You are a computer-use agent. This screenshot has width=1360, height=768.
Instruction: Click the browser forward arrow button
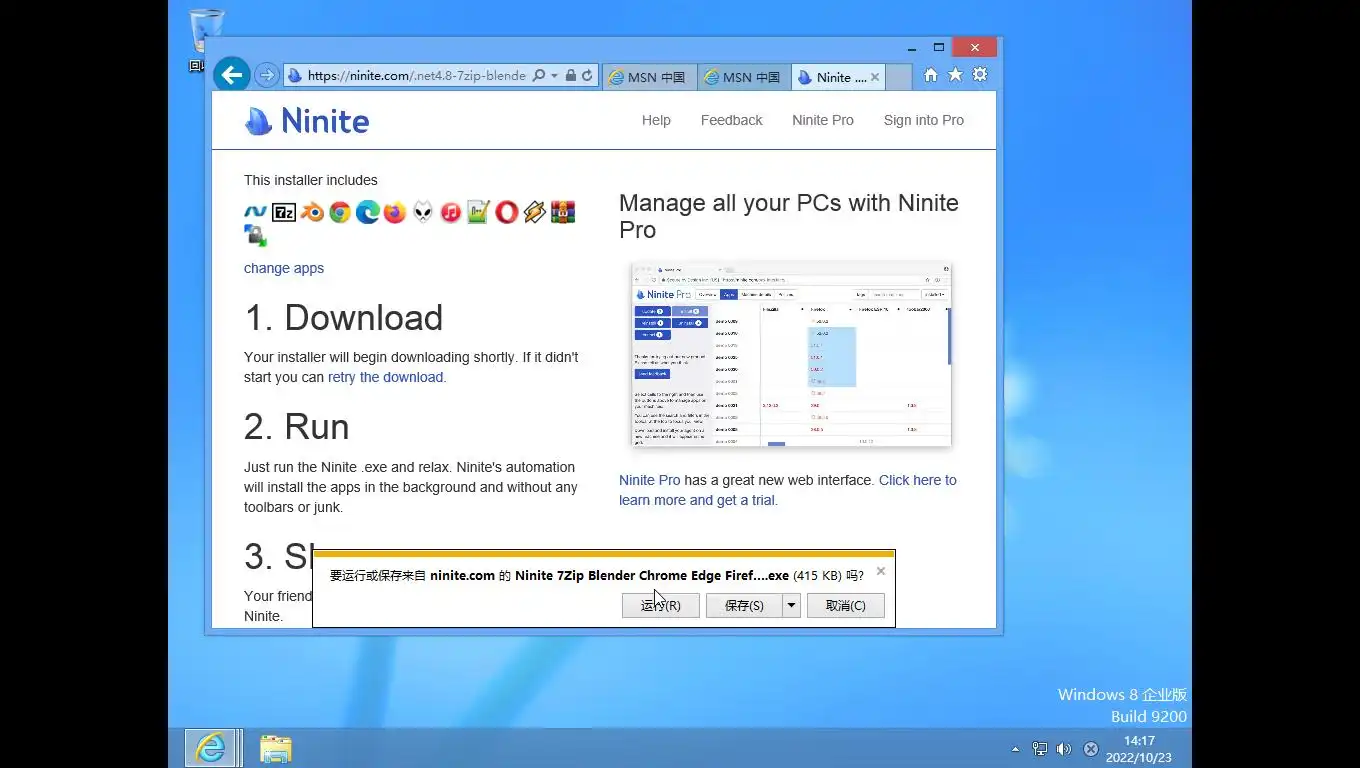coord(266,75)
